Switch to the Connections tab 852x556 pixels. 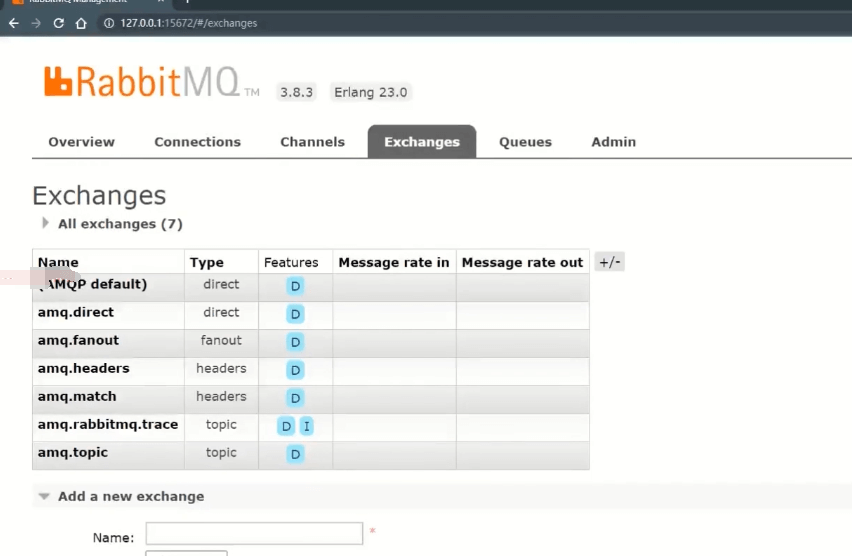197,142
